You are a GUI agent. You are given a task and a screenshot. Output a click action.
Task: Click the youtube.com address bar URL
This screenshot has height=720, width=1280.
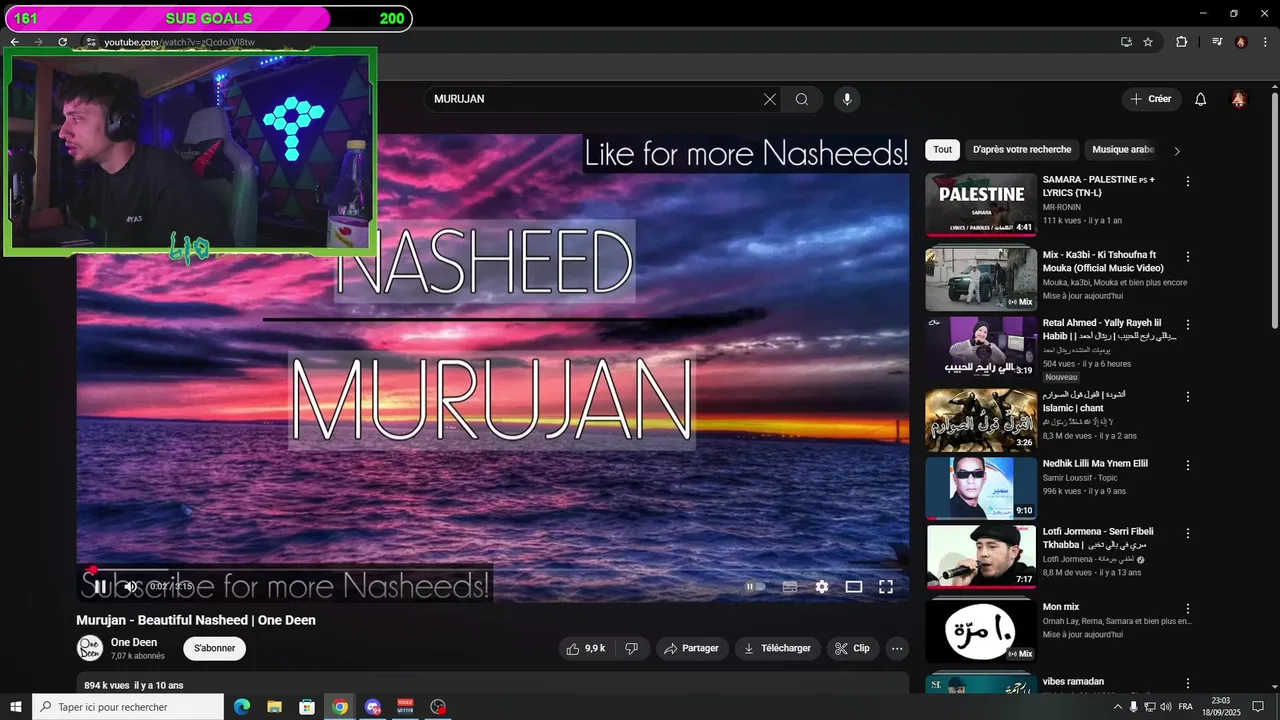[180, 42]
